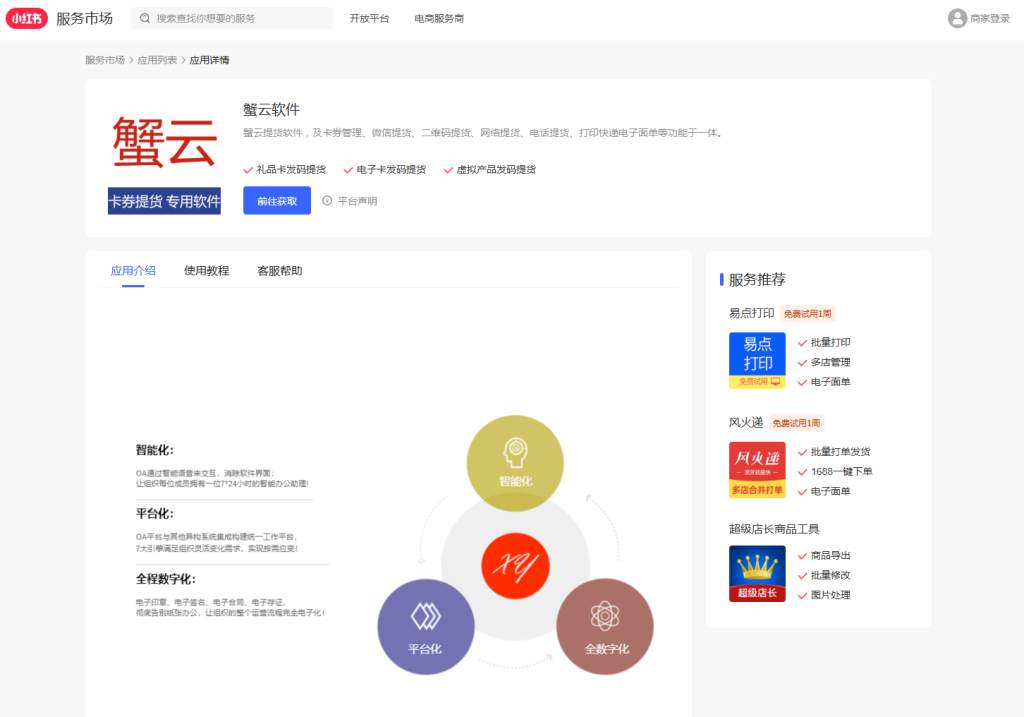Click the 虚拟产品发码提货 feature text

pyautogui.click(x=496, y=170)
